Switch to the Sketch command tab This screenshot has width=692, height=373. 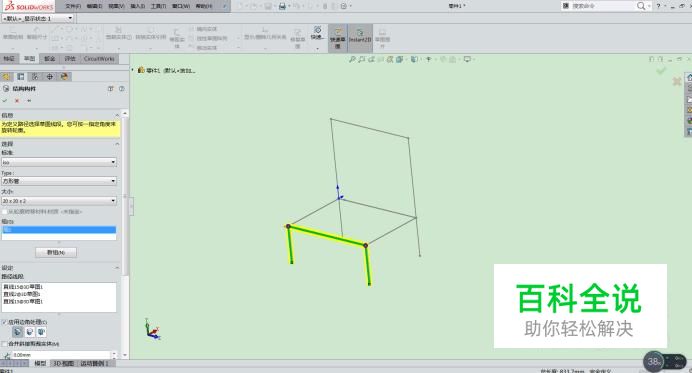click(29, 59)
